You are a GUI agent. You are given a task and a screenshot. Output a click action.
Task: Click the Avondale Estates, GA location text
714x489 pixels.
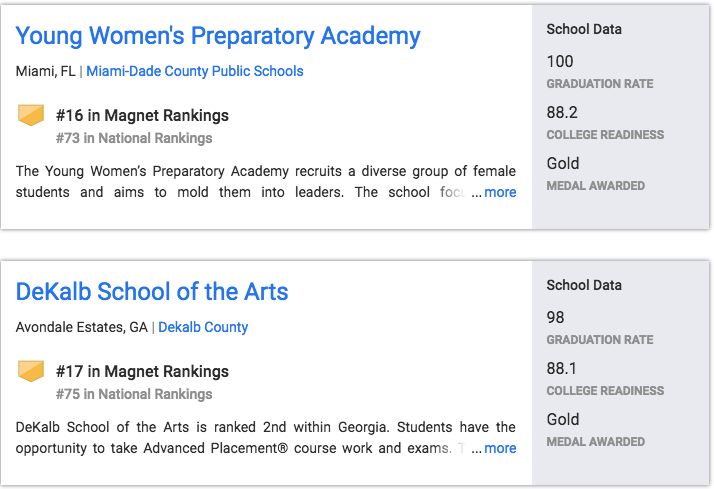(x=80, y=327)
